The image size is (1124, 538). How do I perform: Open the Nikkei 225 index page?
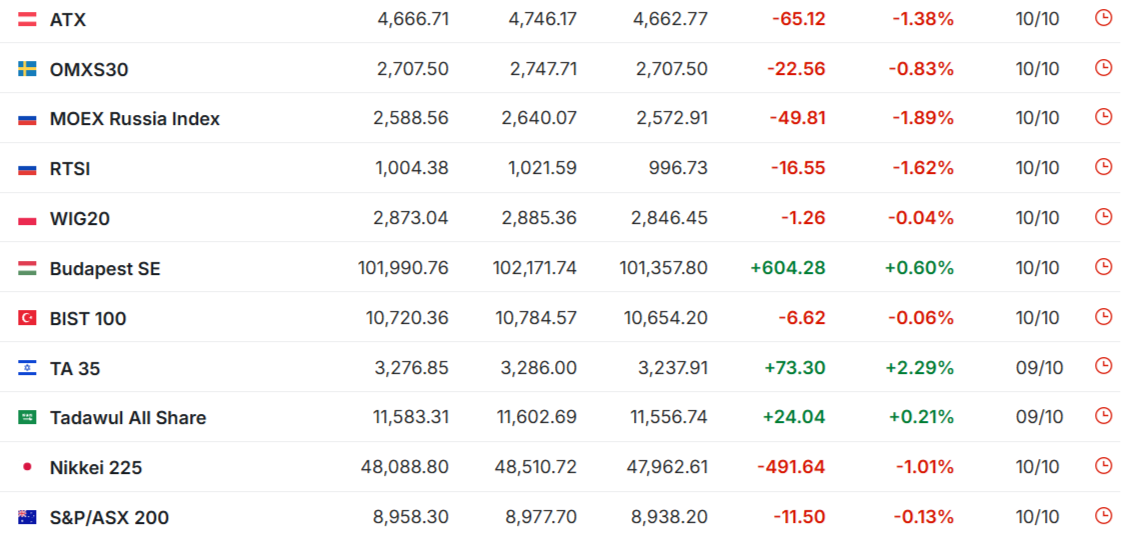click(96, 468)
